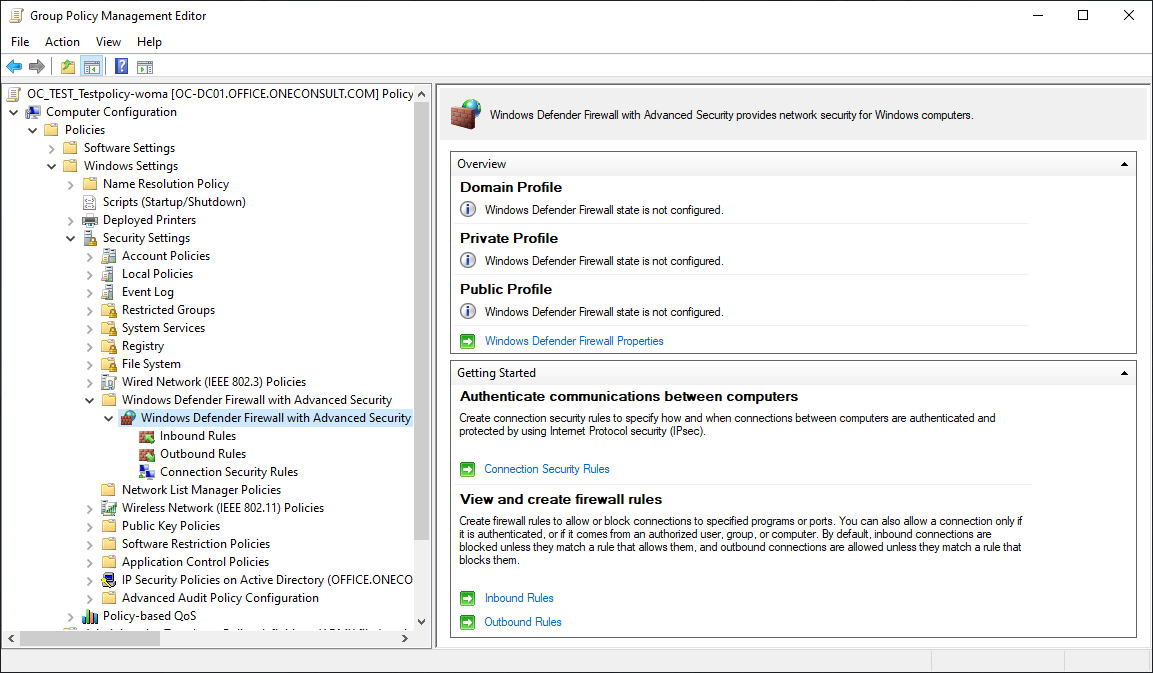
Task: Click the Outbound Rules link in Getting Started
Action: pos(523,622)
